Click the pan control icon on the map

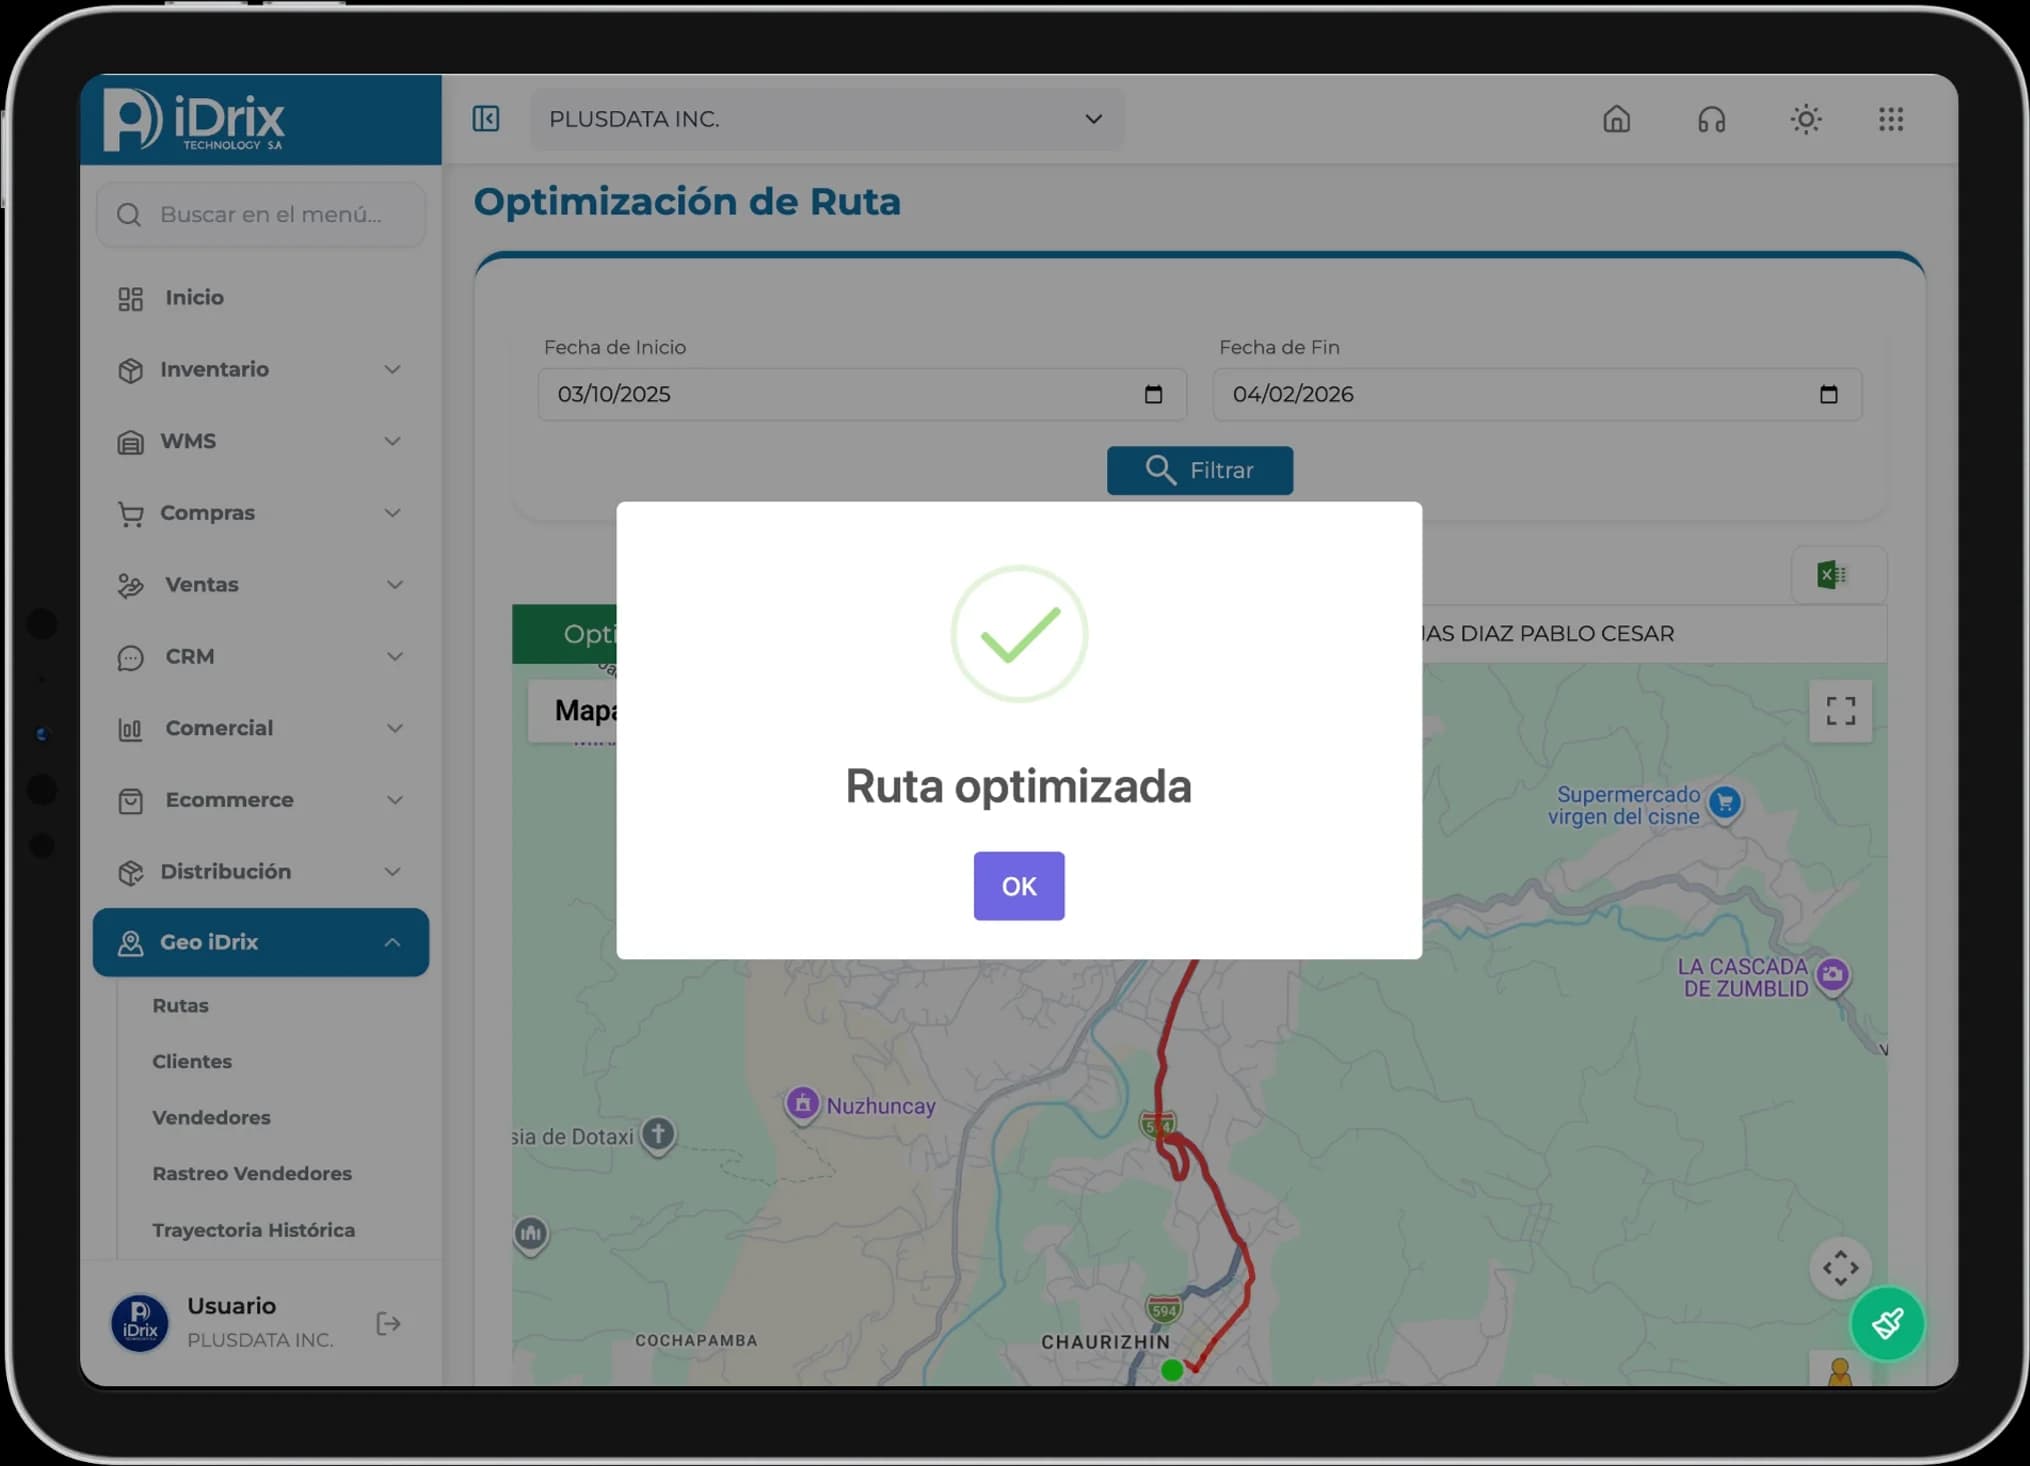click(x=1840, y=1268)
